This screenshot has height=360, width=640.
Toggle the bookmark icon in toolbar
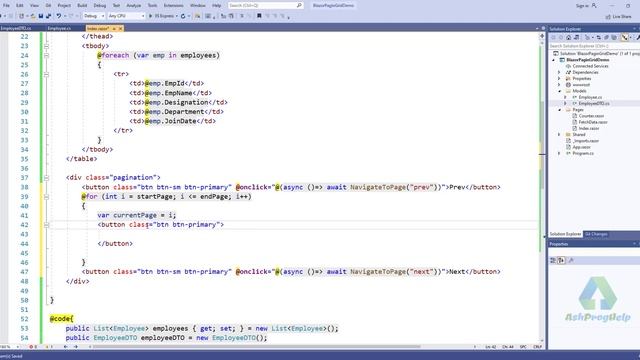click(259, 16)
